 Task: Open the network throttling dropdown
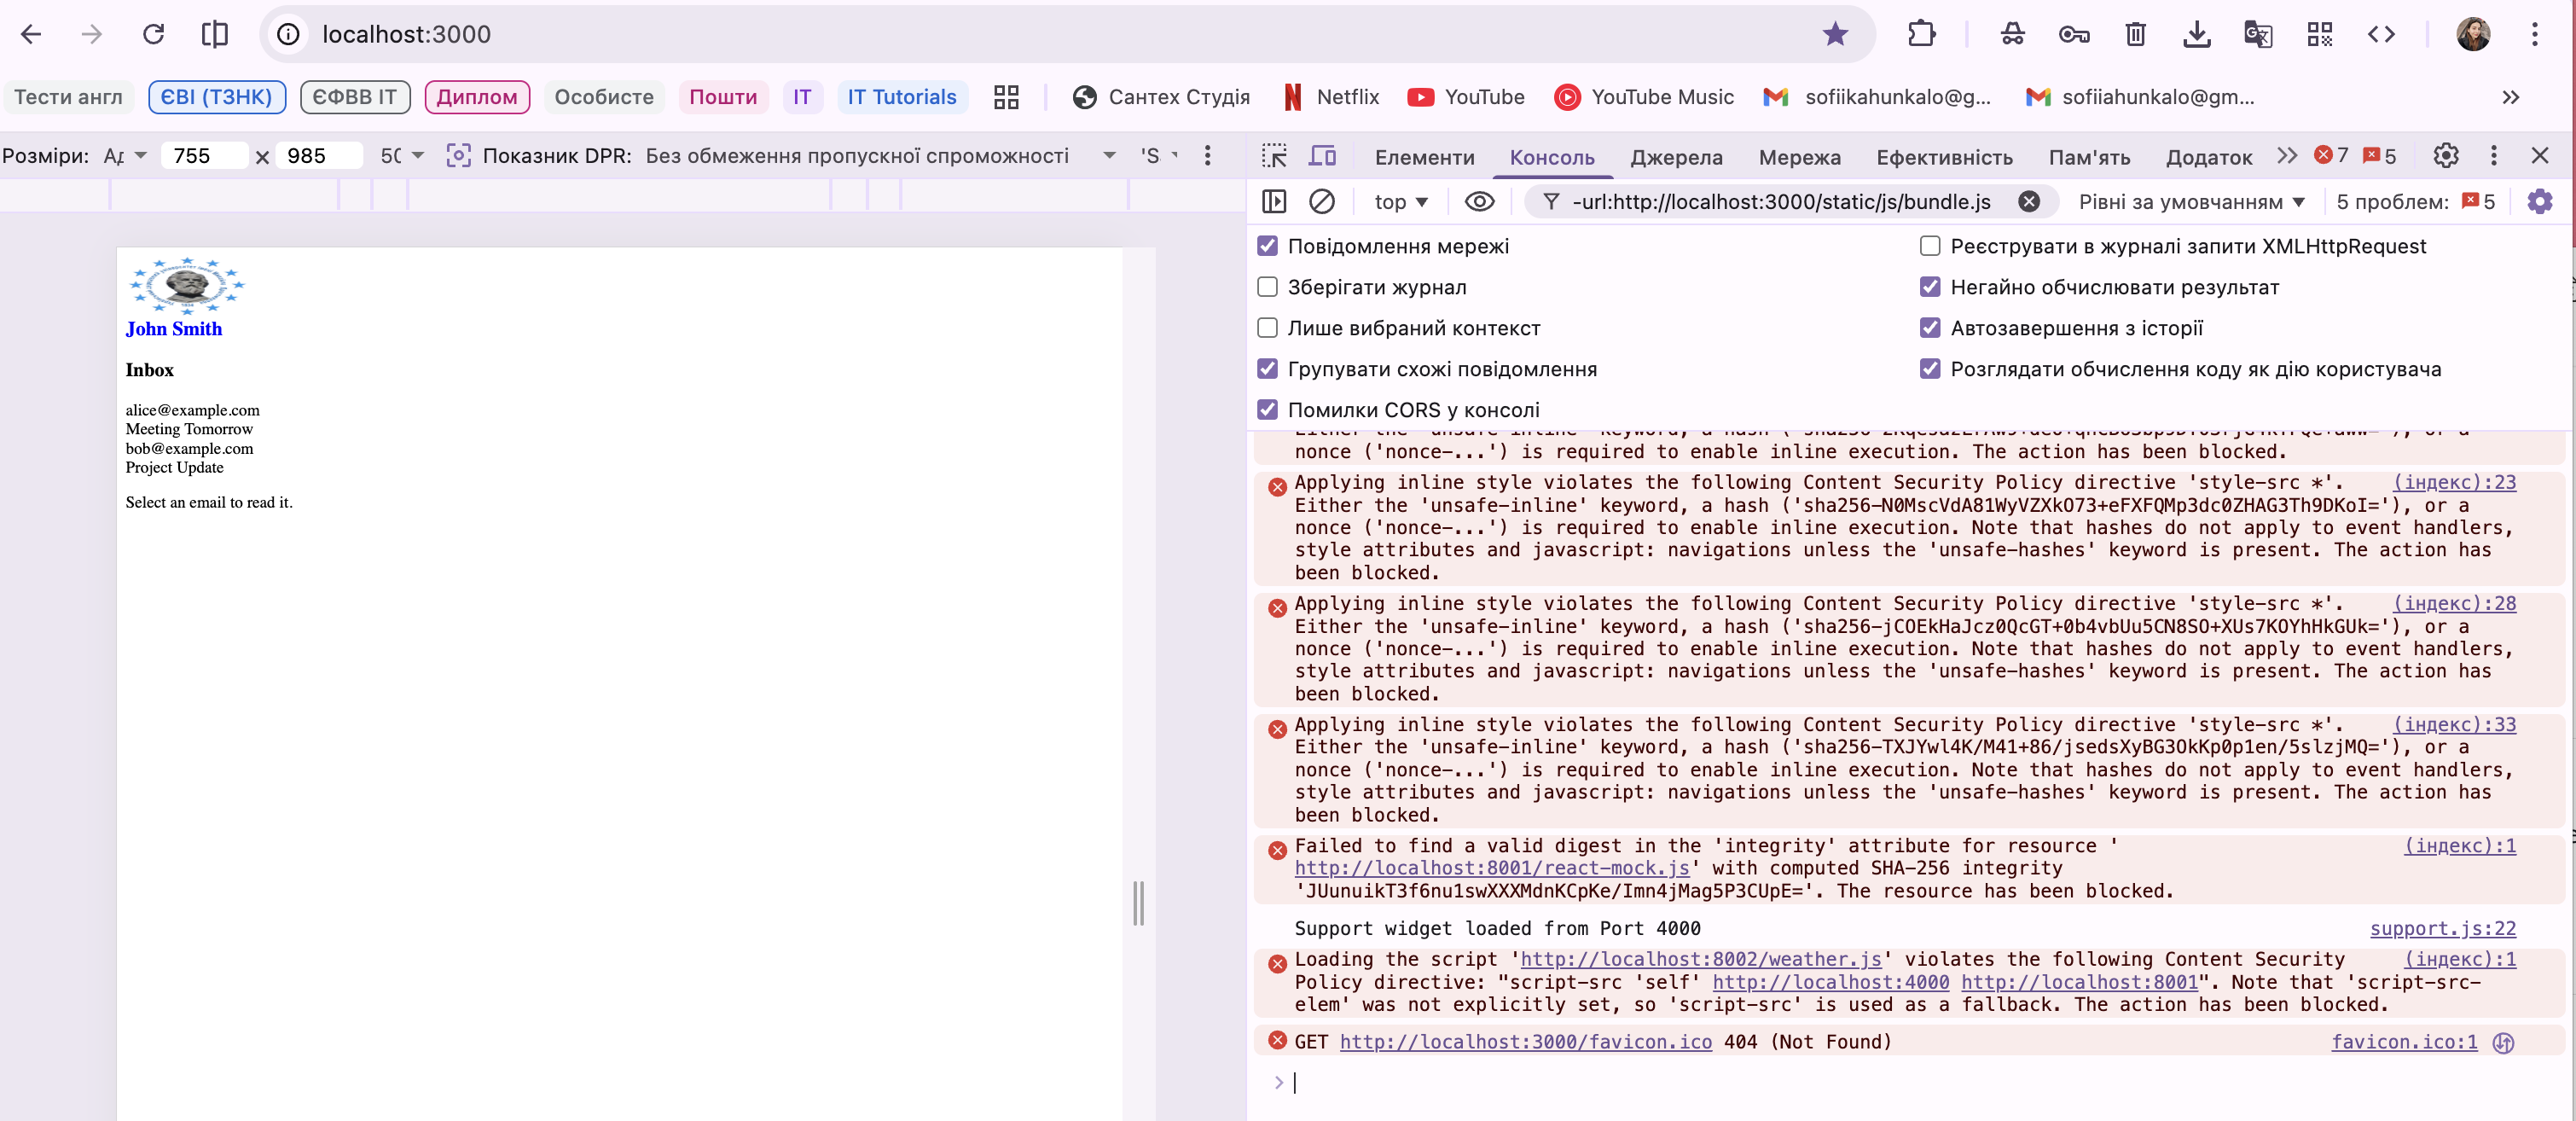coord(880,156)
